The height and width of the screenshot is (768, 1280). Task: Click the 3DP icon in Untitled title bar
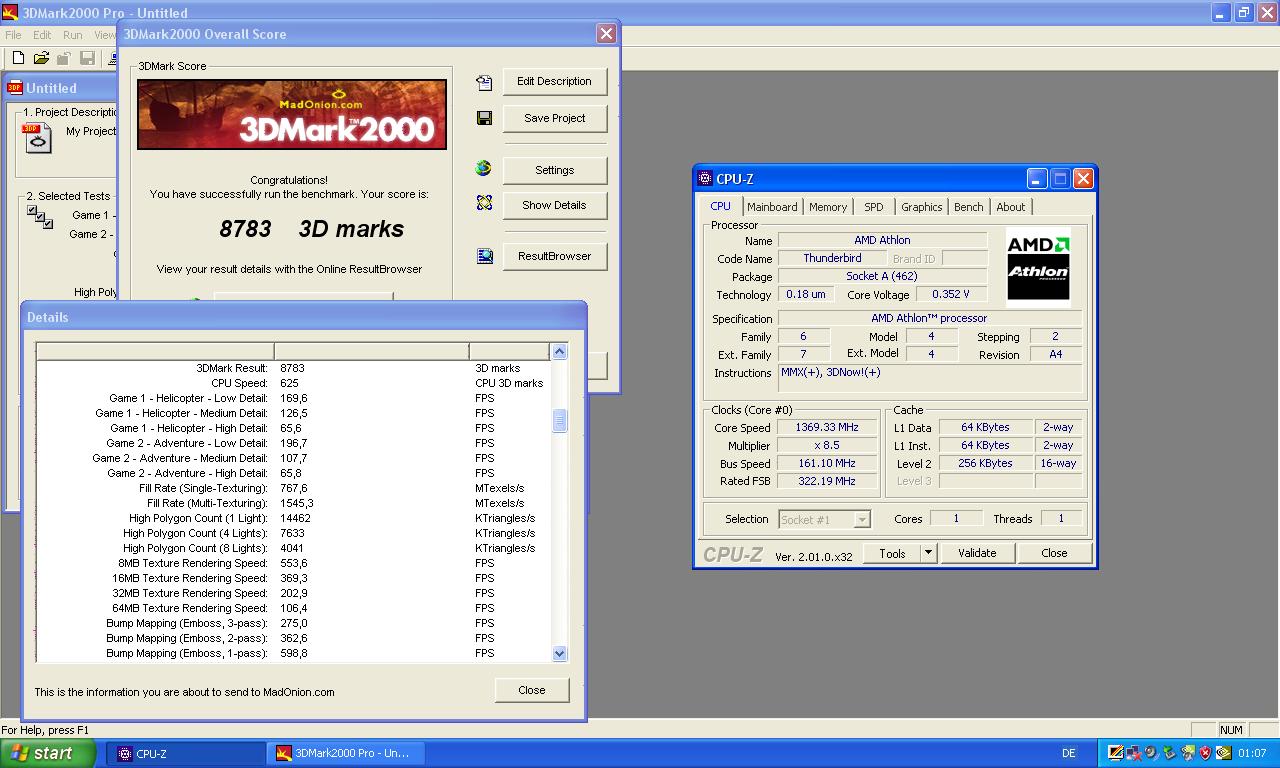click(x=15, y=88)
